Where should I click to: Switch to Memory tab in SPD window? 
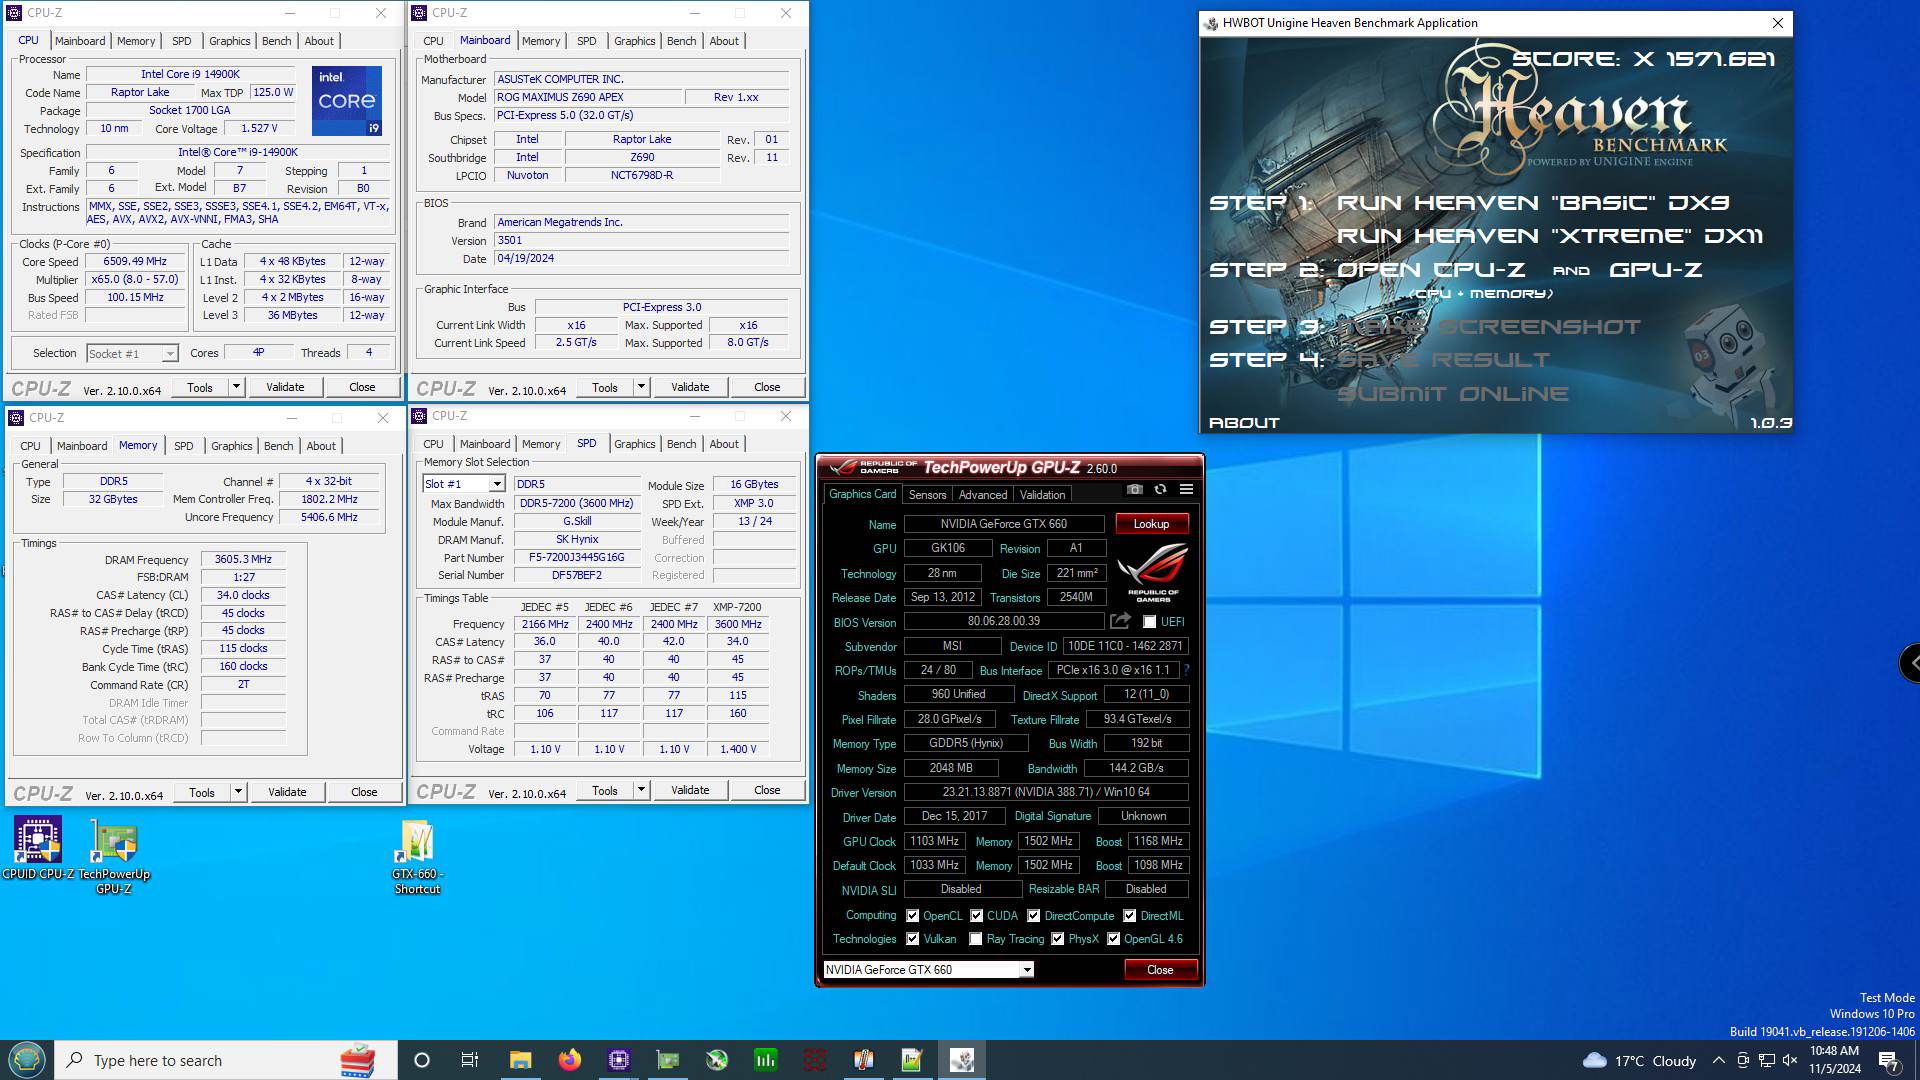tap(540, 444)
